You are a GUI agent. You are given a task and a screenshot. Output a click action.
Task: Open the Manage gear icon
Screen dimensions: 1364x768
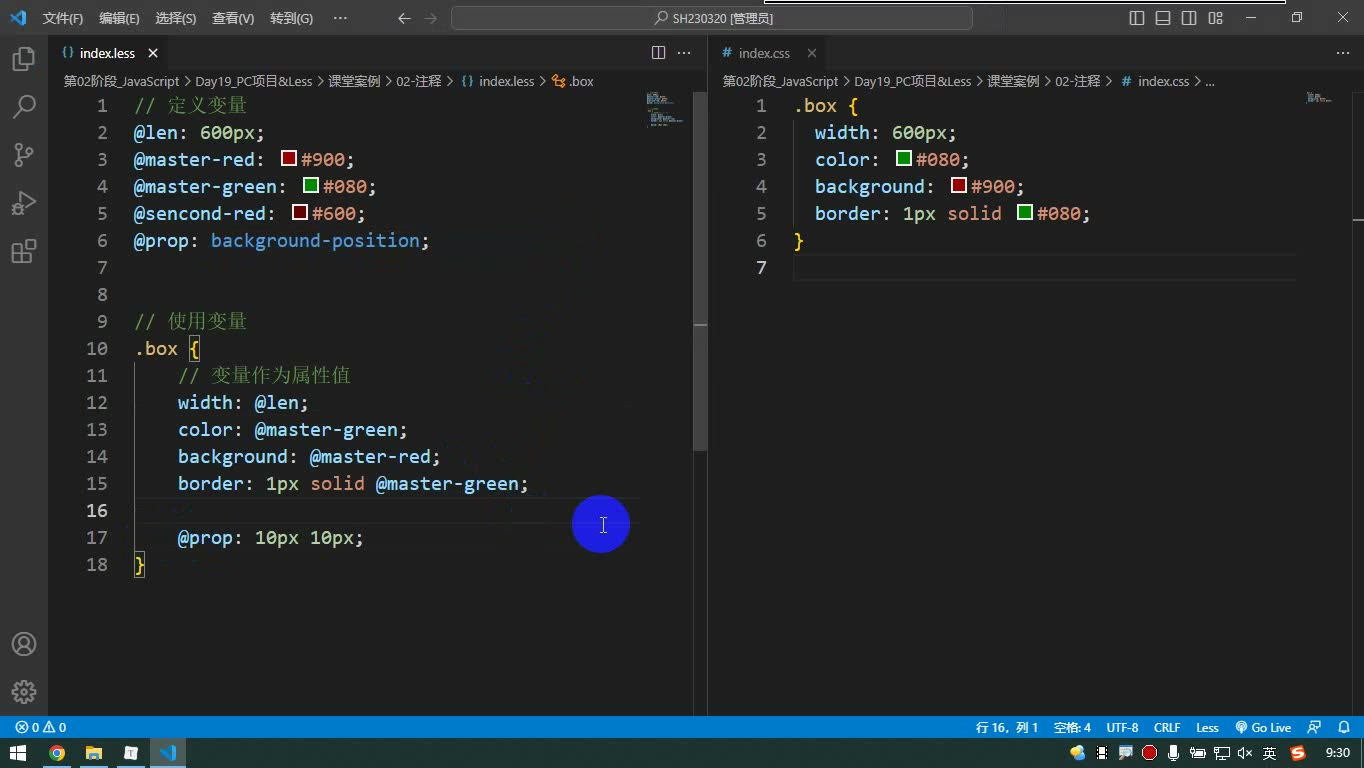24,691
